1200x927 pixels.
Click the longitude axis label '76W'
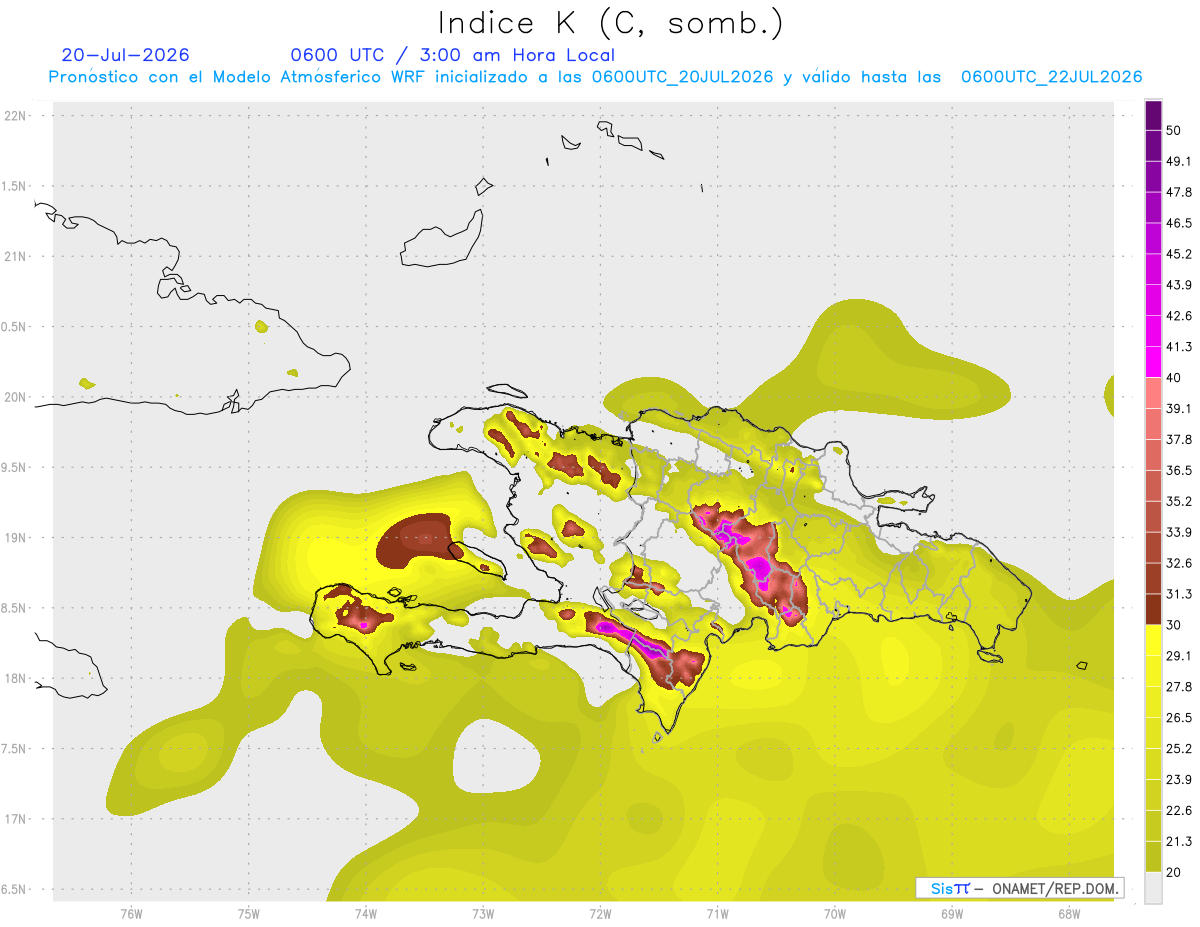pos(131,912)
